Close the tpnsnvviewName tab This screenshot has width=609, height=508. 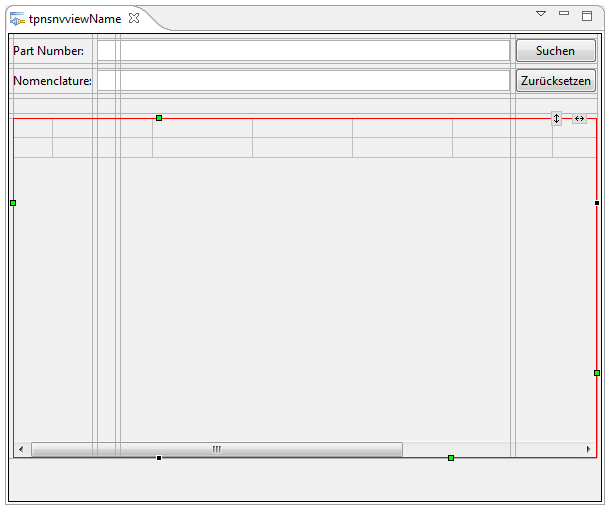(x=134, y=18)
